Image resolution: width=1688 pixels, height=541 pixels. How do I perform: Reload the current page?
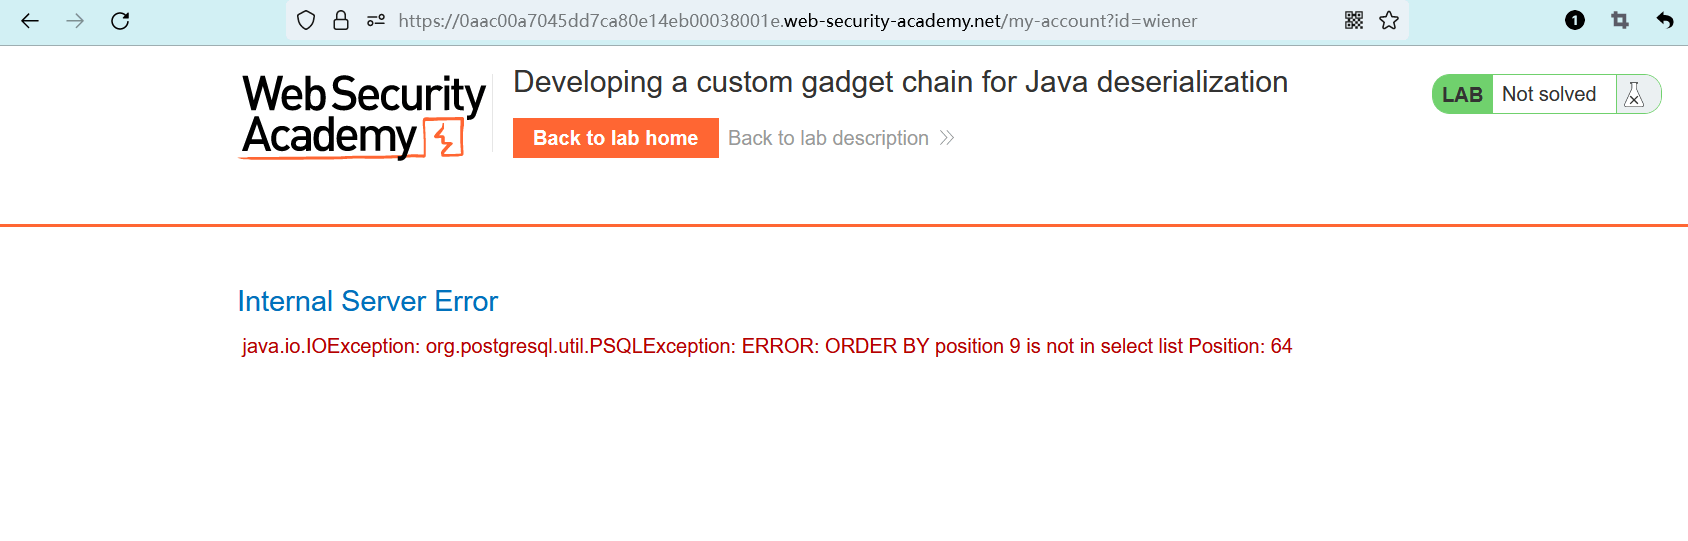[120, 21]
